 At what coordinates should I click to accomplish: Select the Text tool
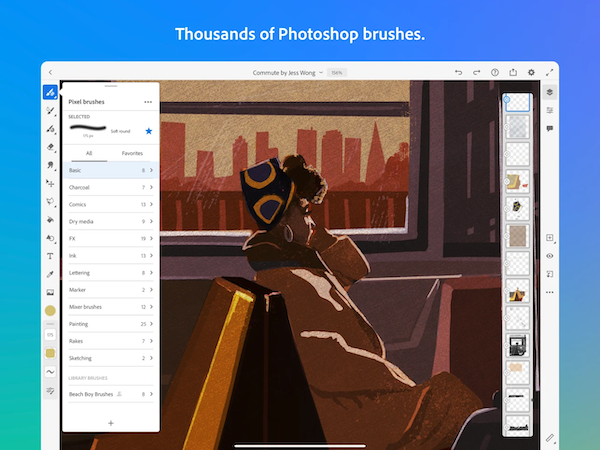(x=50, y=256)
